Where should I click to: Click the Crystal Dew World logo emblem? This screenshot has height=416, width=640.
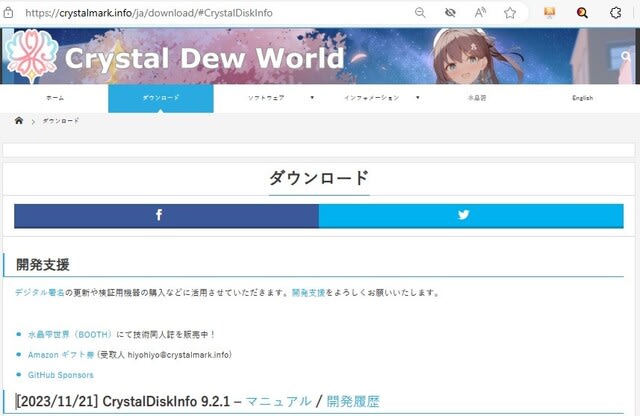(32, 56)
